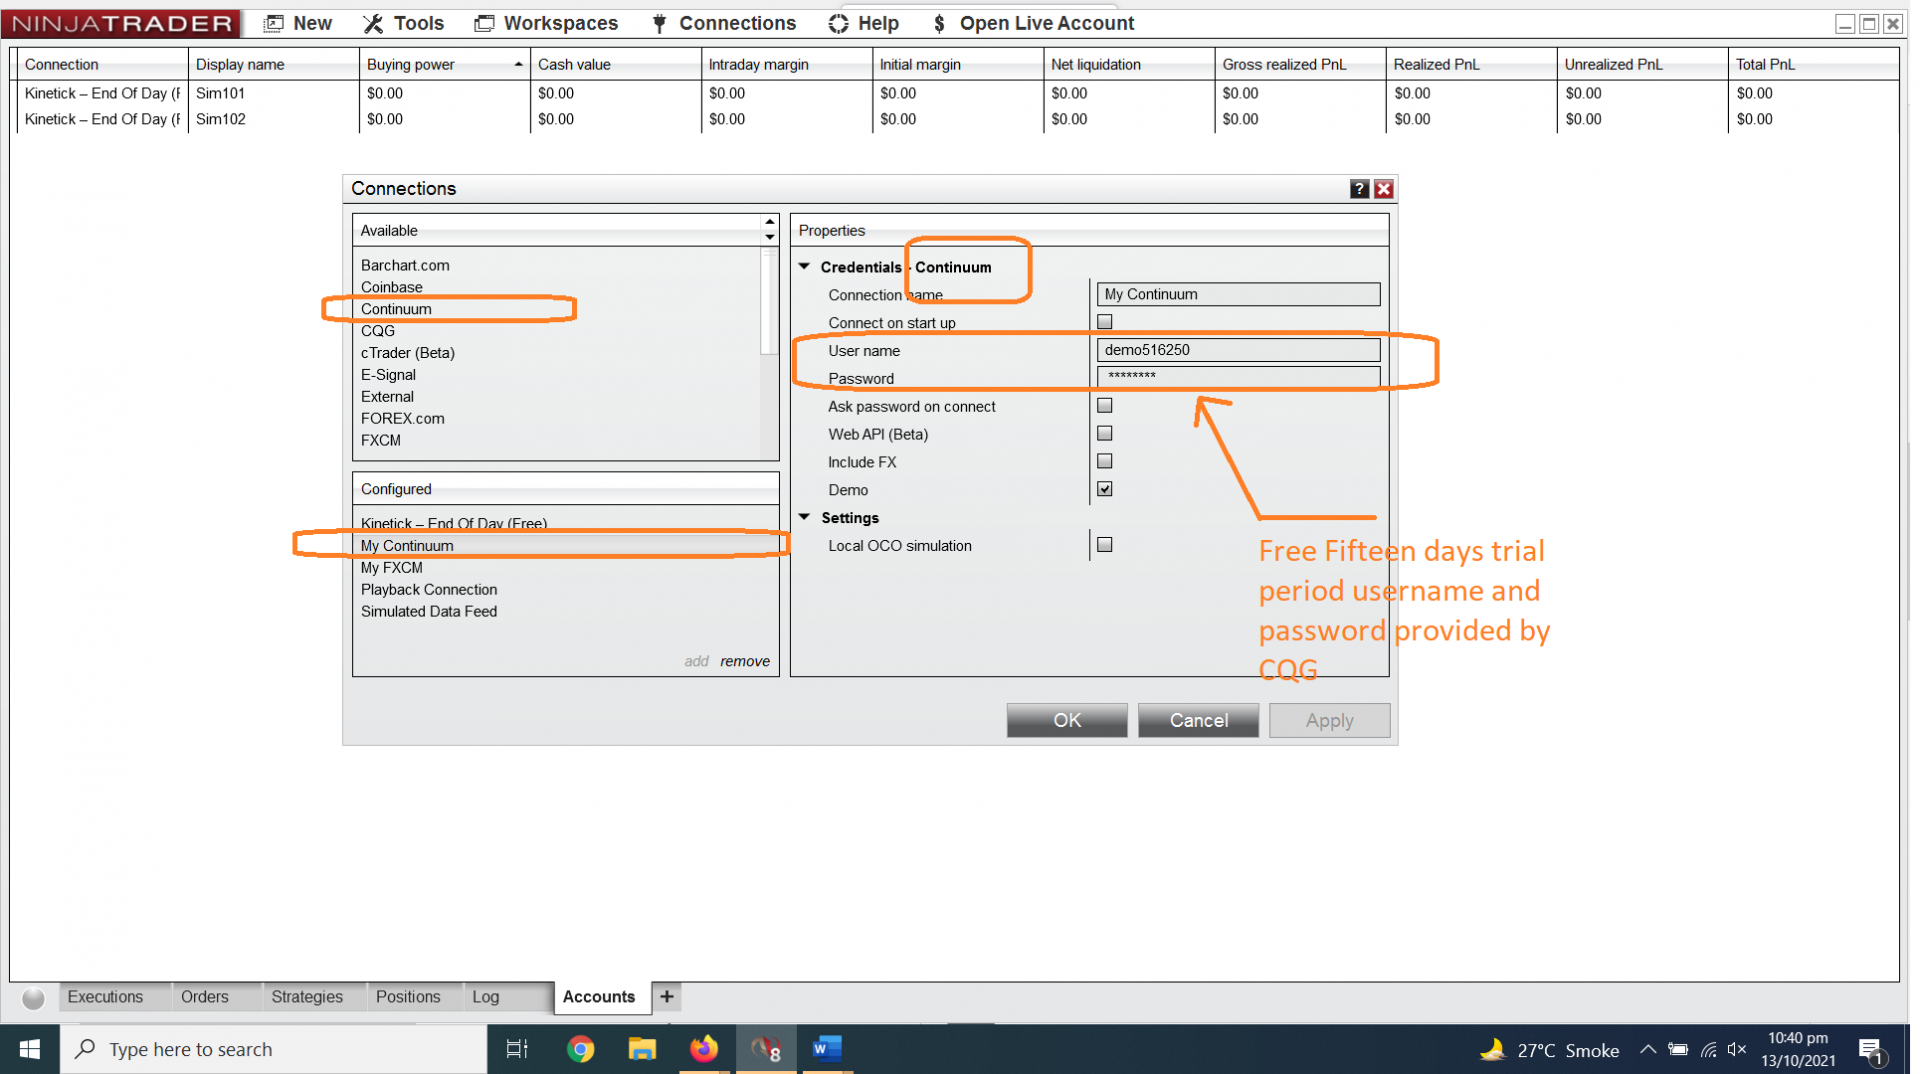The width and height of the screenshot is (1920, 1074).
Task: Select CQG in Available list
Action: (x=378, y=331)
